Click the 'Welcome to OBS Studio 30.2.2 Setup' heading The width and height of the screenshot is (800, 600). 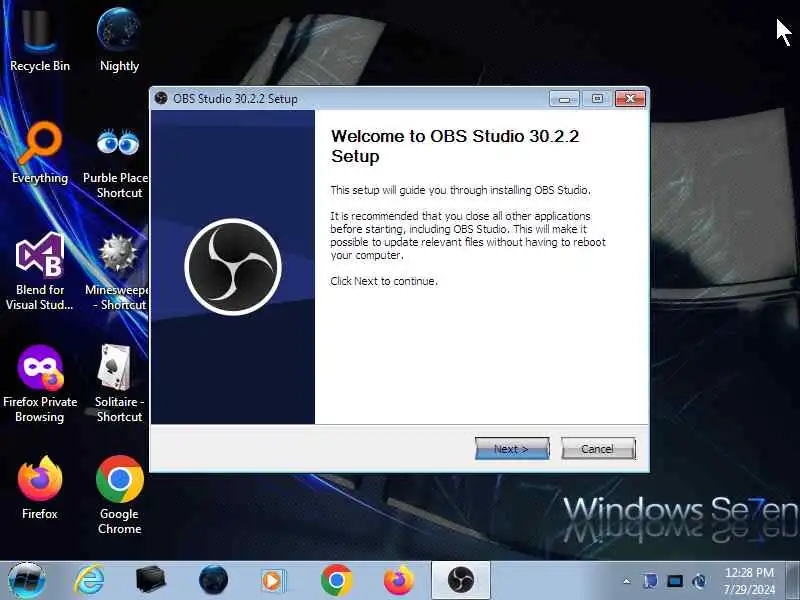point(455,146)
